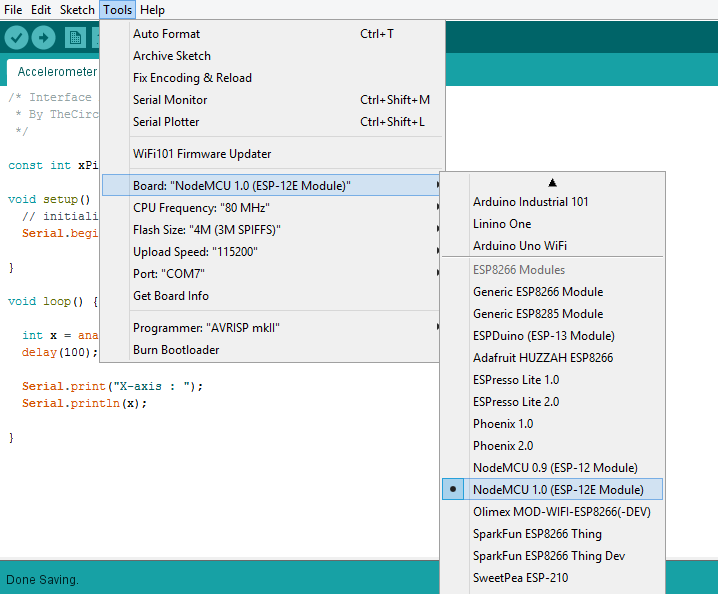
Task: Choose Auto Format from Tools menu
Action: point(272,34)
